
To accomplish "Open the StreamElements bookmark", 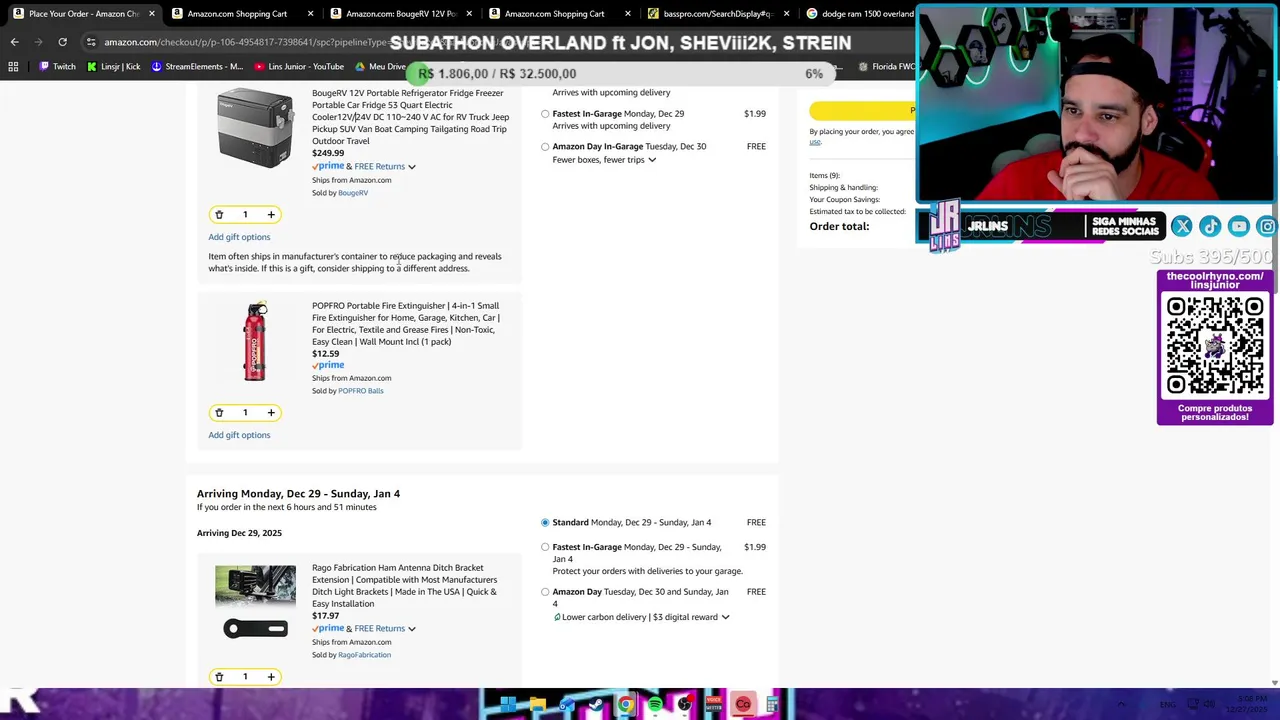I will 196,67.
